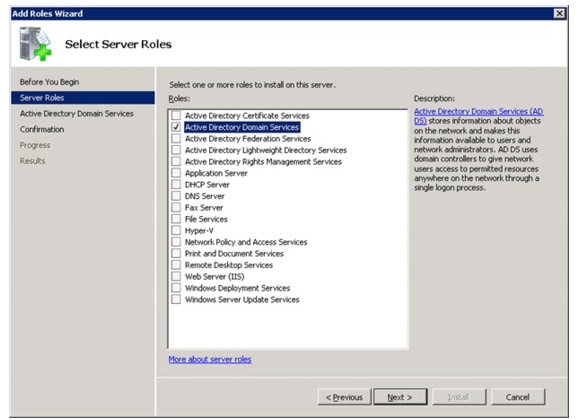Select Active Directory Certificate Services label
The width and height of the screenshot is (588, 420).
click(x=247, y=116)
